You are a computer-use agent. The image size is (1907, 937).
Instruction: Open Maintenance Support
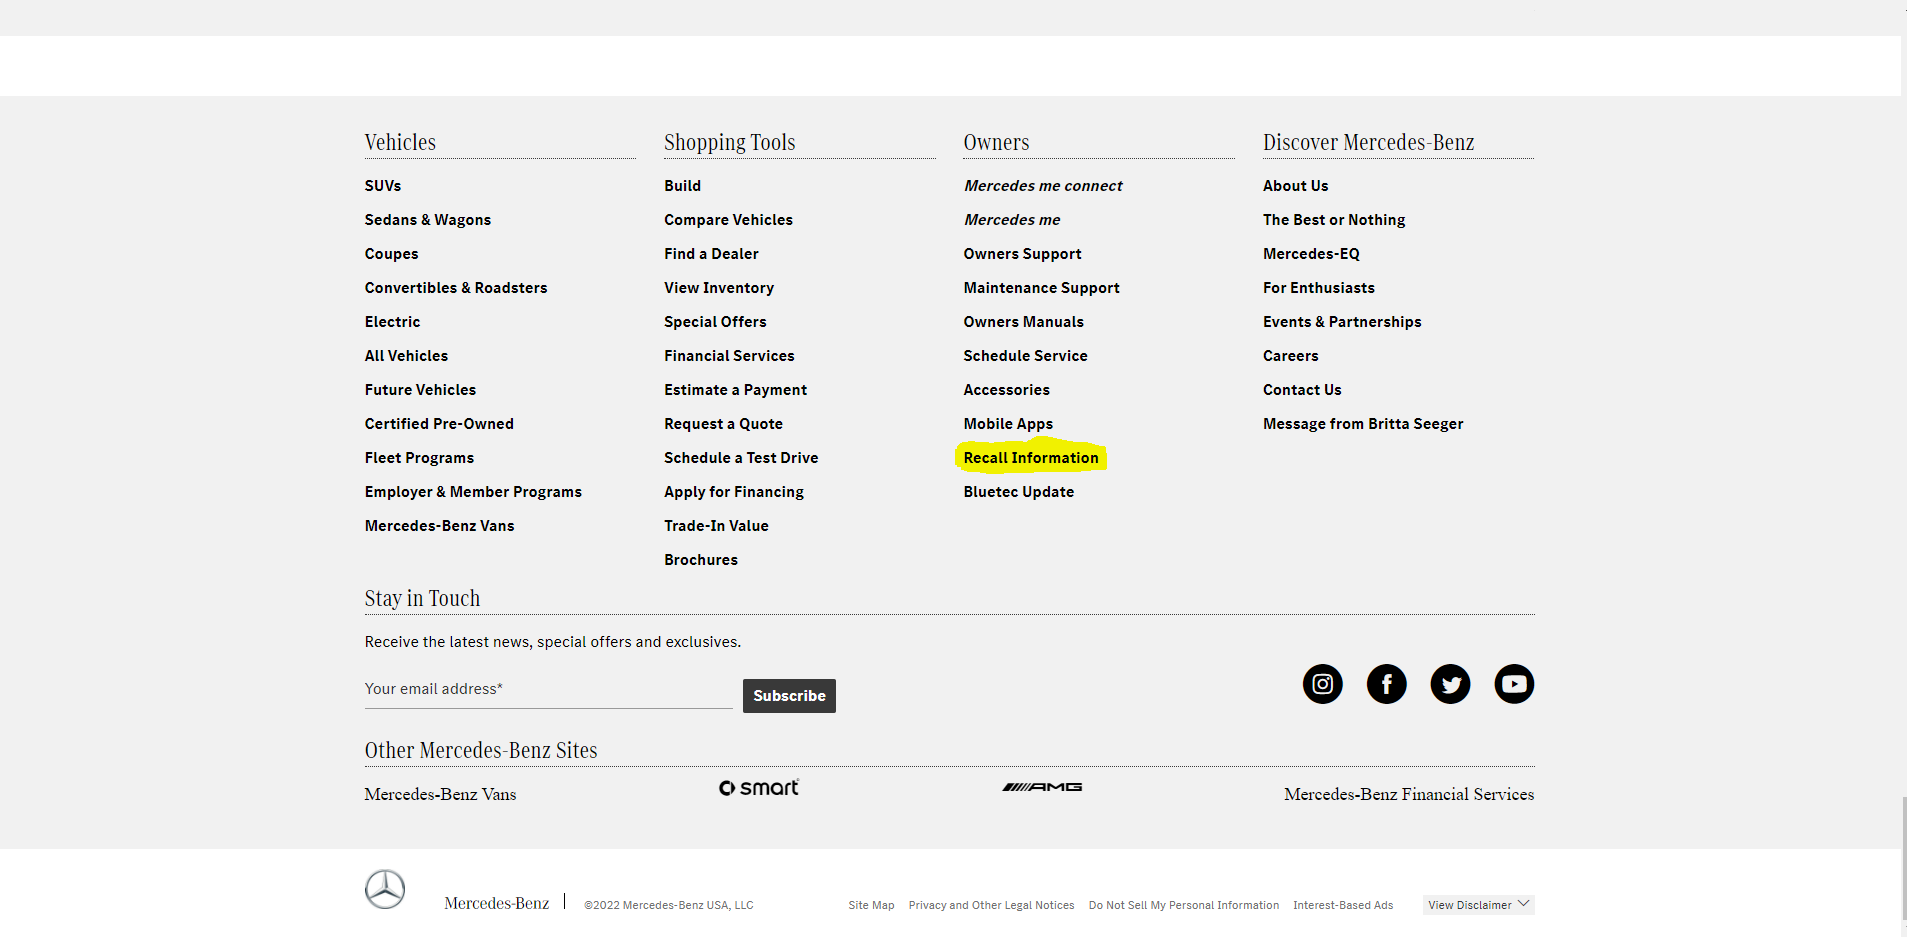[1041, 288]
